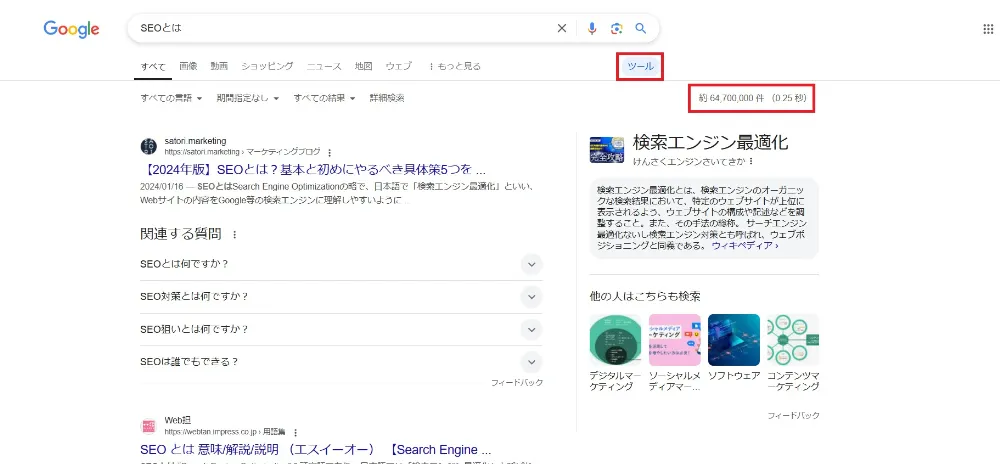Open options dots next to Web担 result
This screenshot has height=464, width=1000.
pos(295,432)
